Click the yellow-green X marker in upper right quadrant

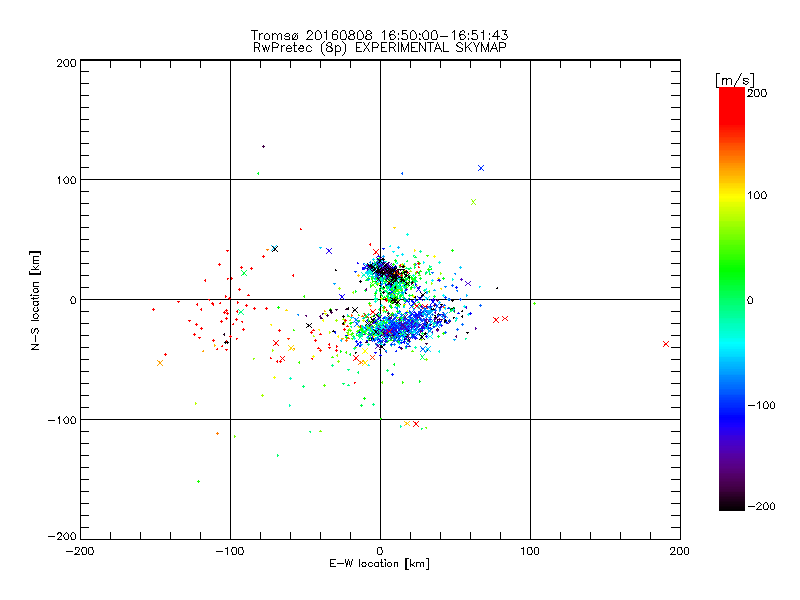click(x=473, y=202)
